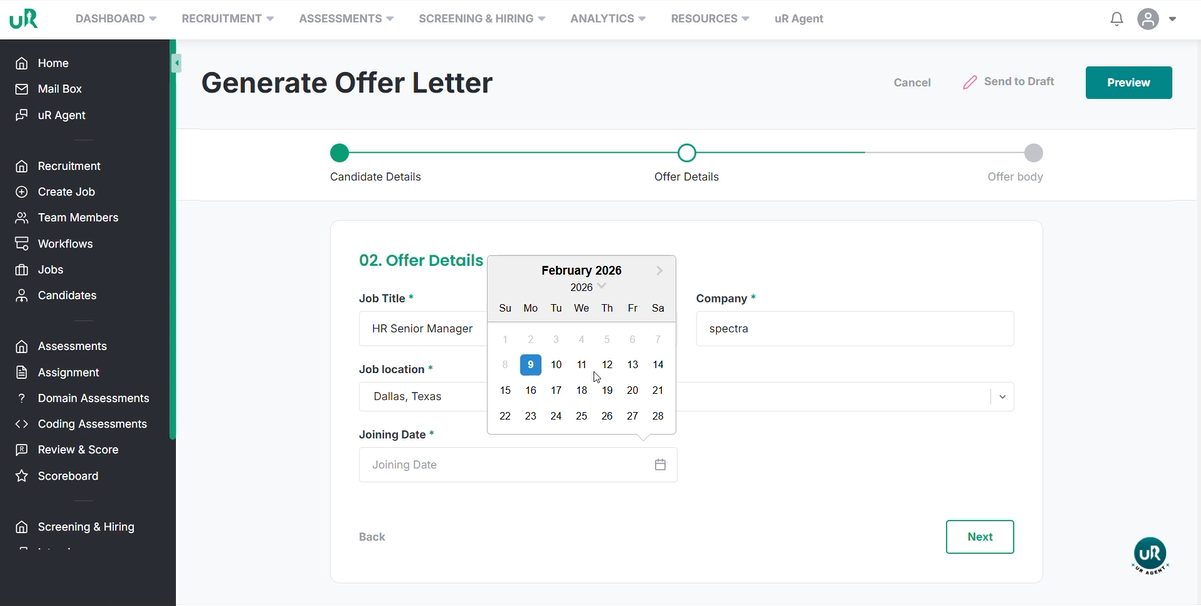Click the Mail Box envelope icon
This screenshot has height=606, width=1201.
click(21, 89)
